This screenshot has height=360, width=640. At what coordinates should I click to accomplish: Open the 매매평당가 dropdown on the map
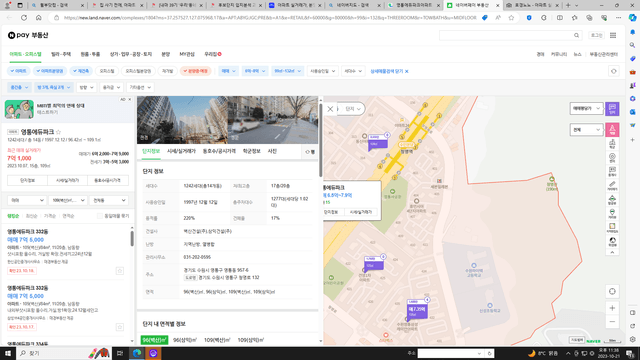point(586,109)
